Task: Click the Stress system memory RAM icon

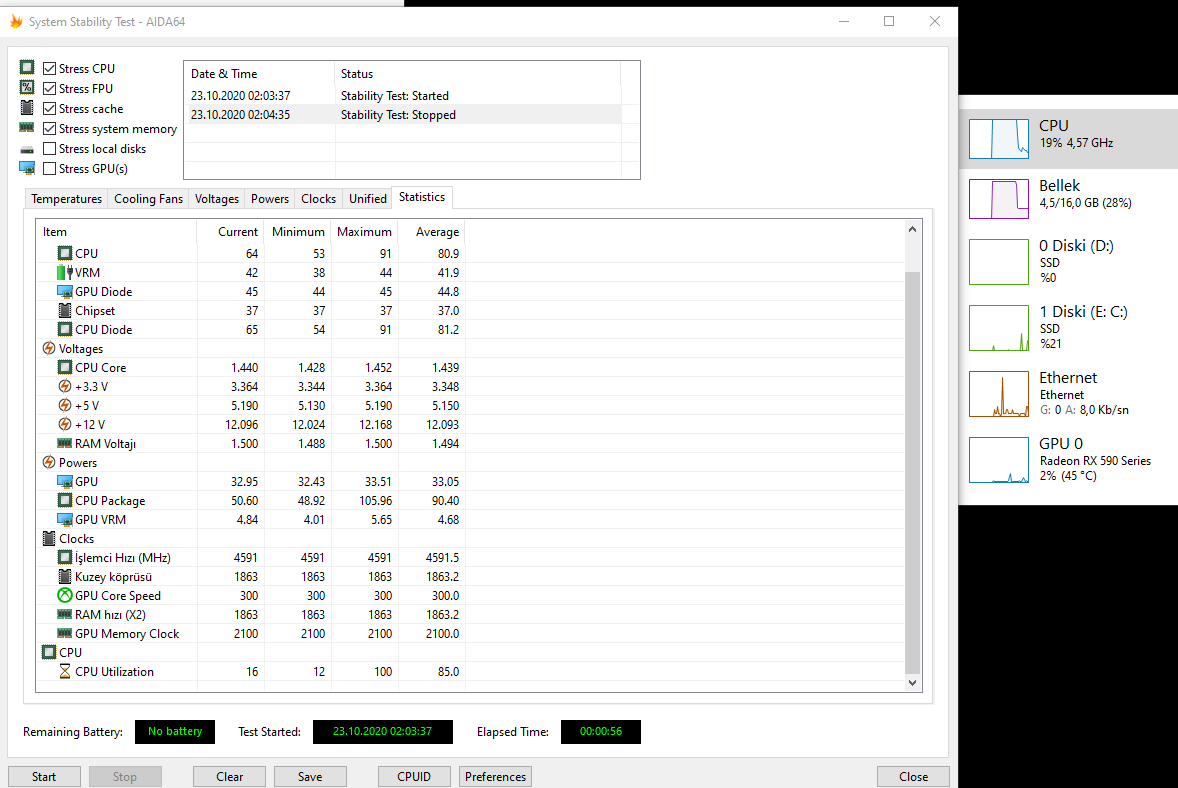Action: 27,128
